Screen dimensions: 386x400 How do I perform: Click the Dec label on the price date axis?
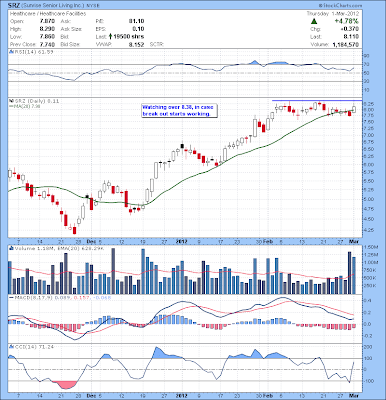tap(90, 241)
